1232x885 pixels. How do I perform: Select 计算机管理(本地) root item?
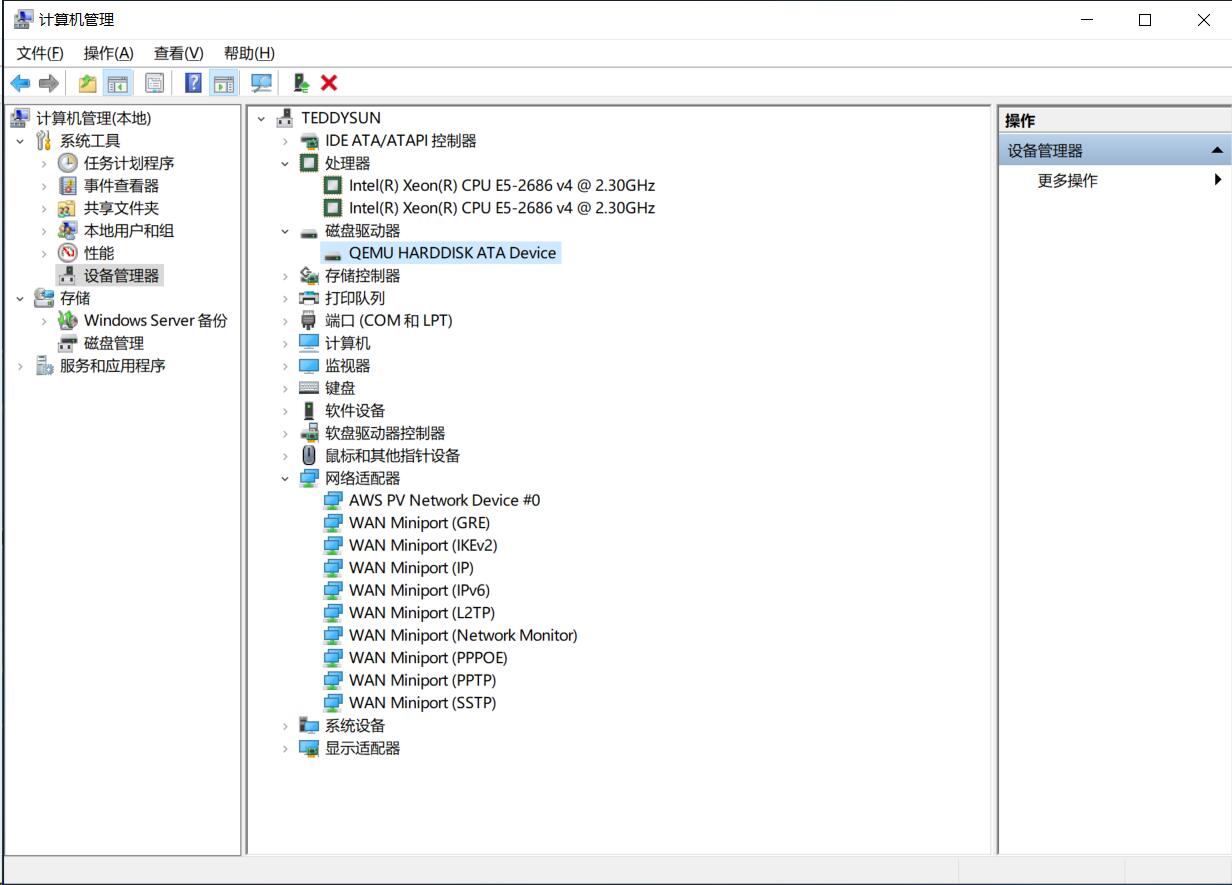93,118
